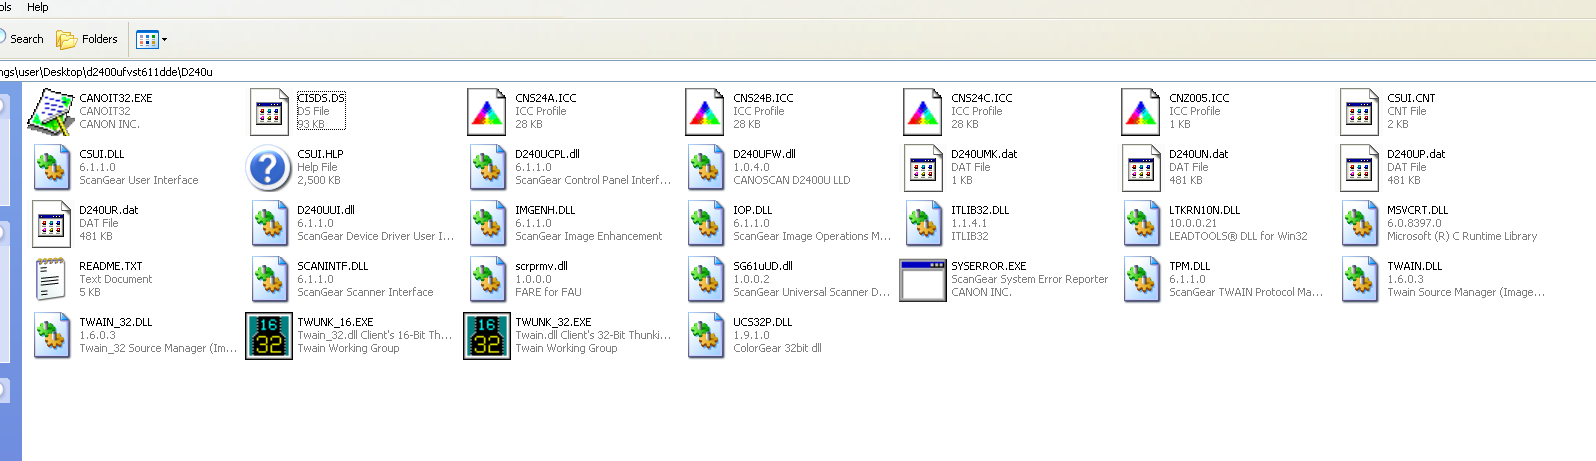The width and height of the screenshot is (1596, 461).
Task: Click the CSUI.CNT file icon
Action: [1359, 112]
